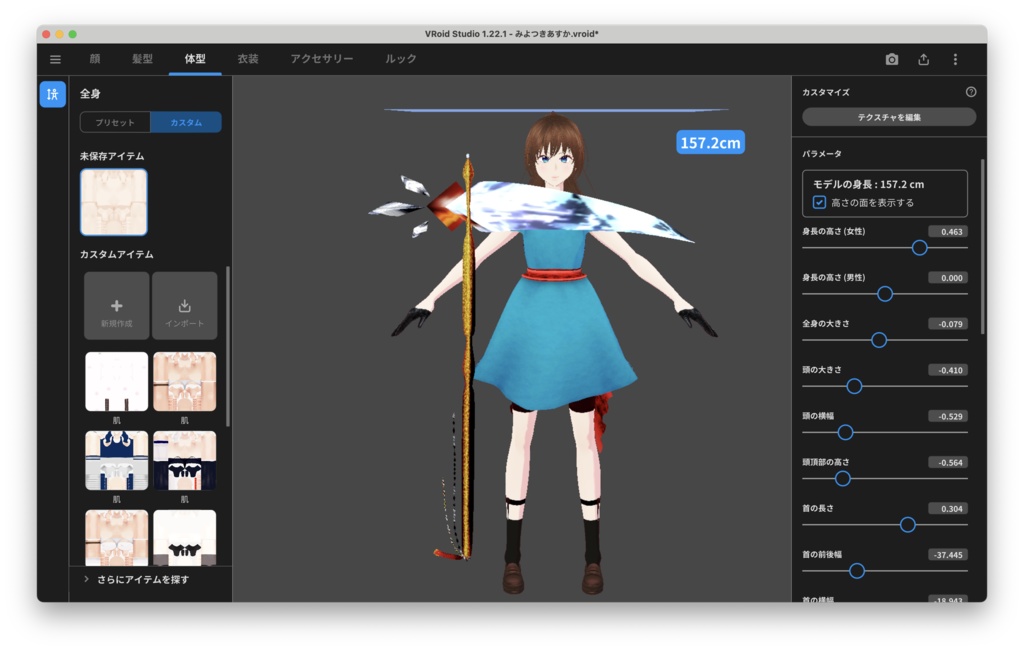Image resolution: width=1024 pixels, height=651 pixels.
Task: Select the beige skin thumbnail in the first row
Action: click(185, 382)
